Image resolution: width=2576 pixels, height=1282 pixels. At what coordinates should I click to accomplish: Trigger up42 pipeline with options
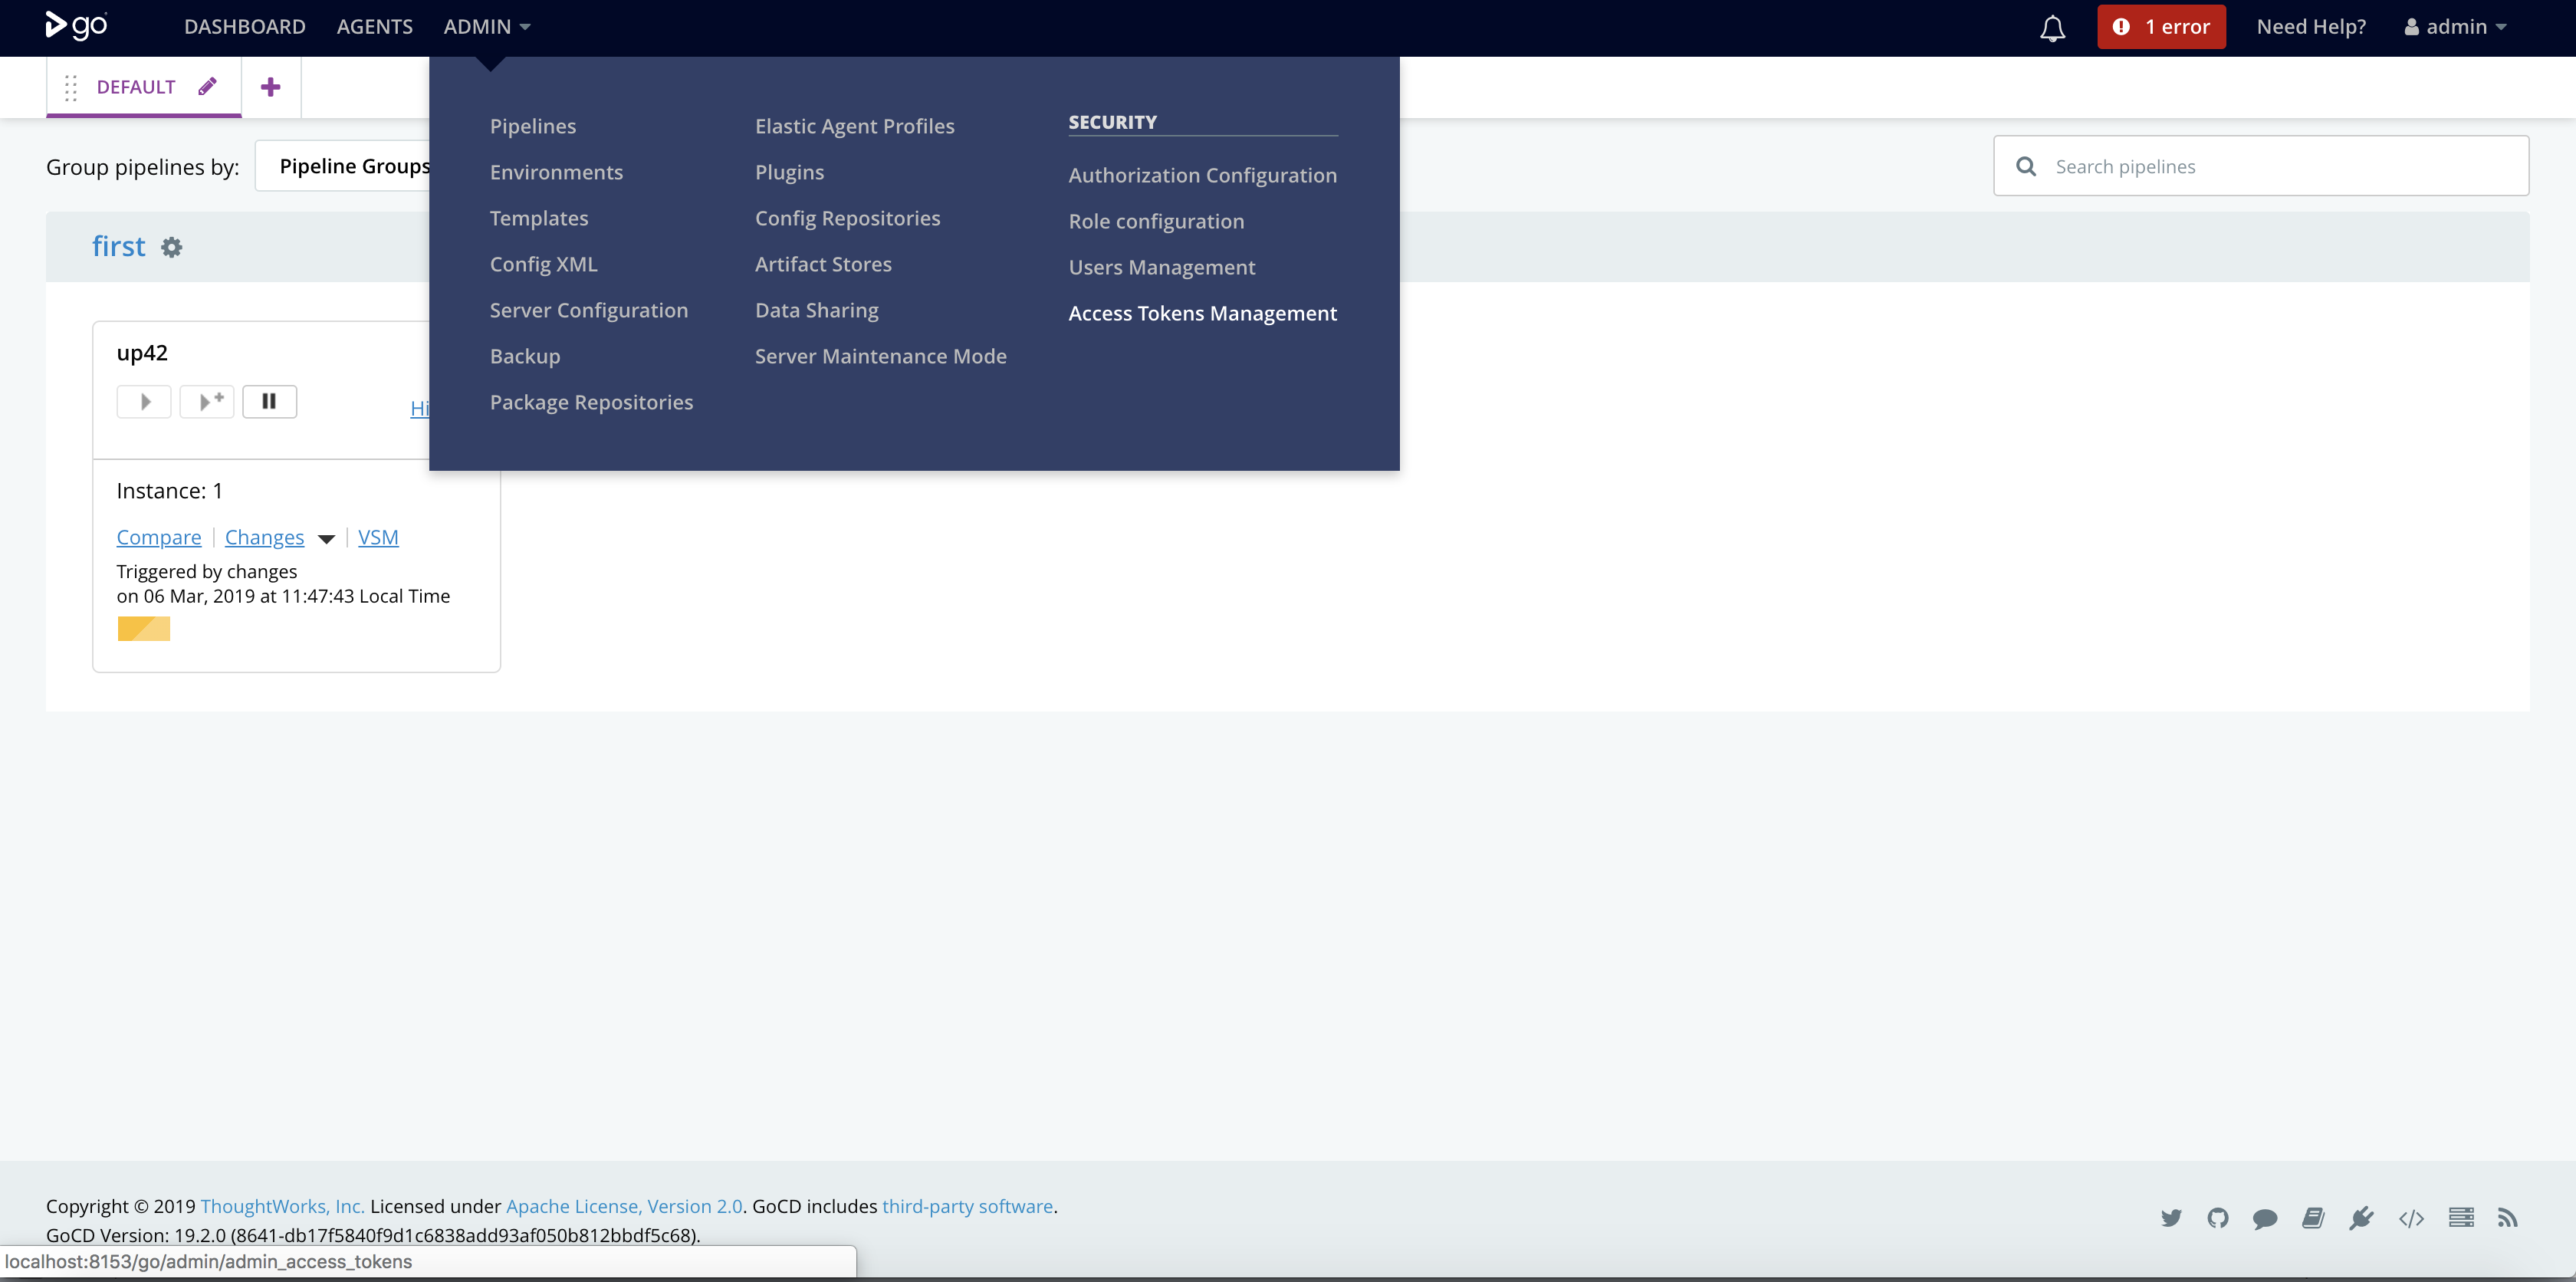(207, 402)
